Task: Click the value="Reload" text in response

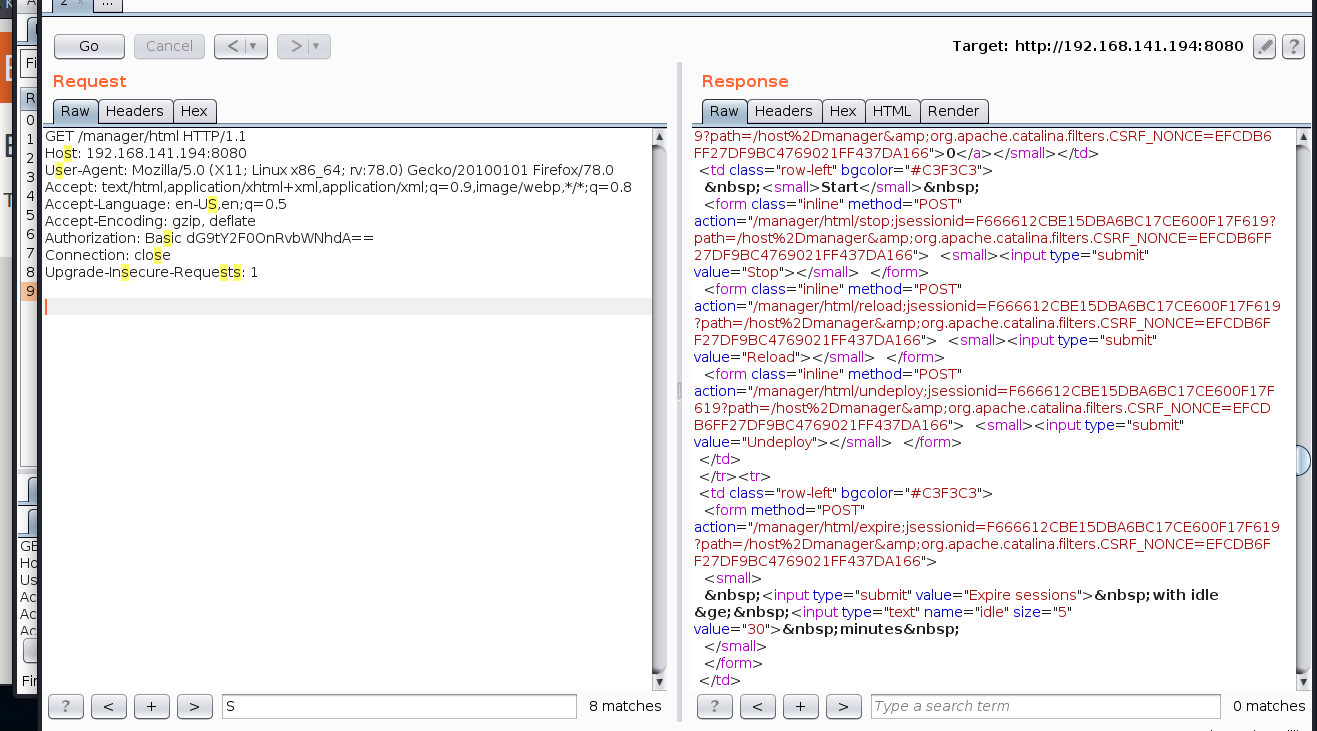Action: 745,357
